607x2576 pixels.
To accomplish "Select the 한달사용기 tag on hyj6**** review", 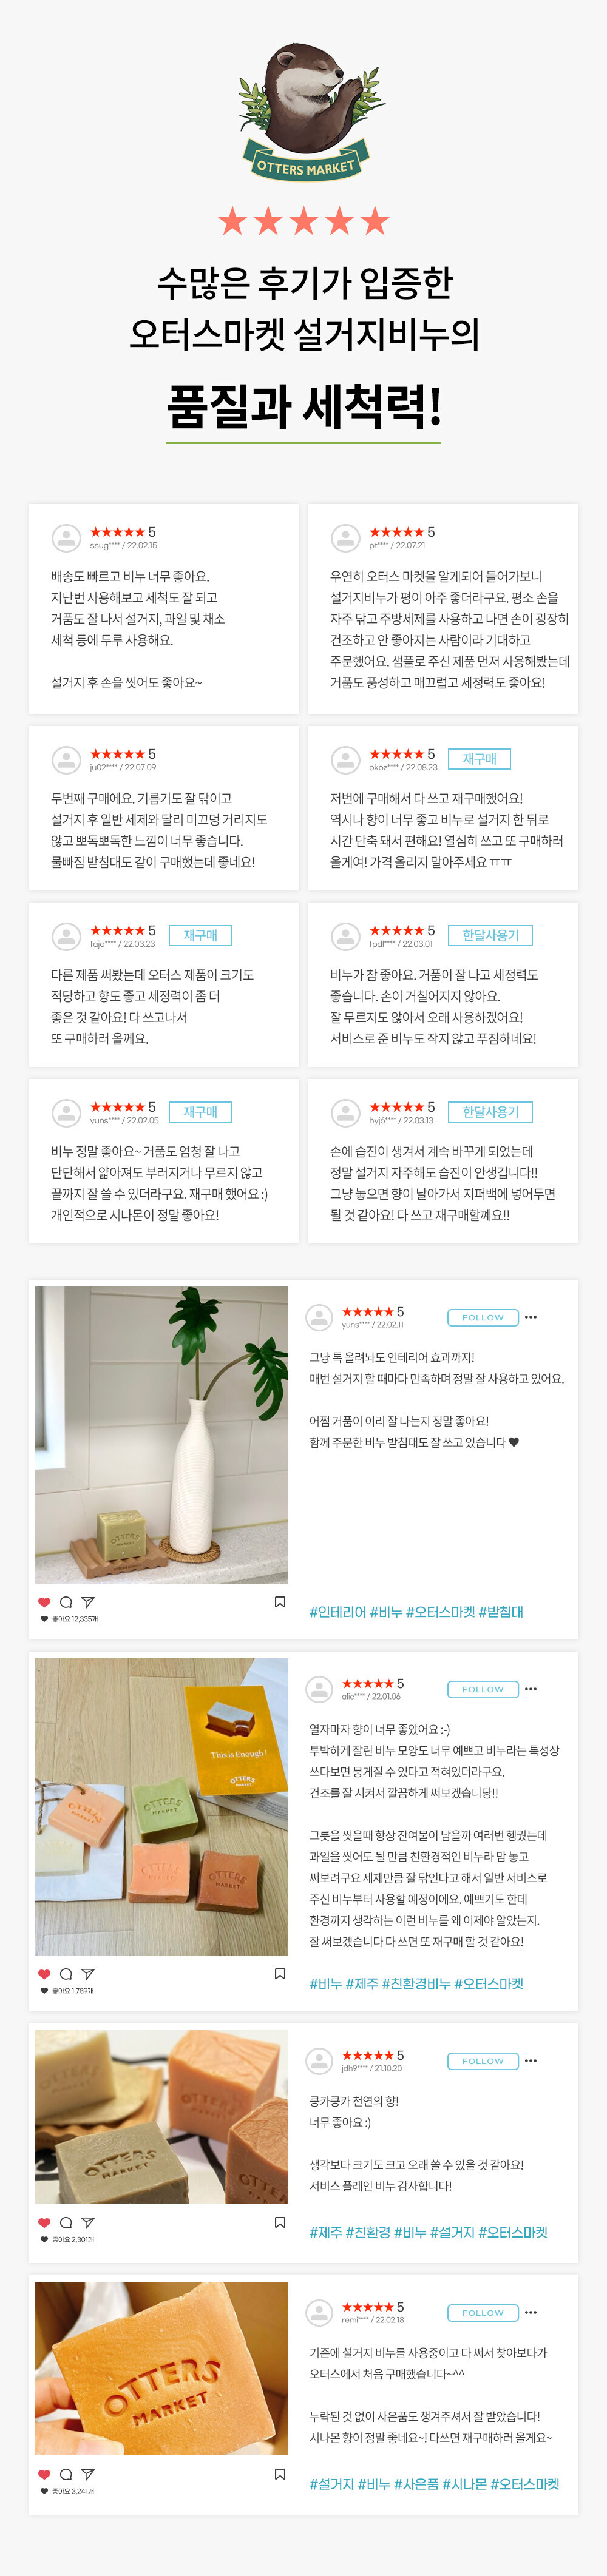I will 490,1111.
